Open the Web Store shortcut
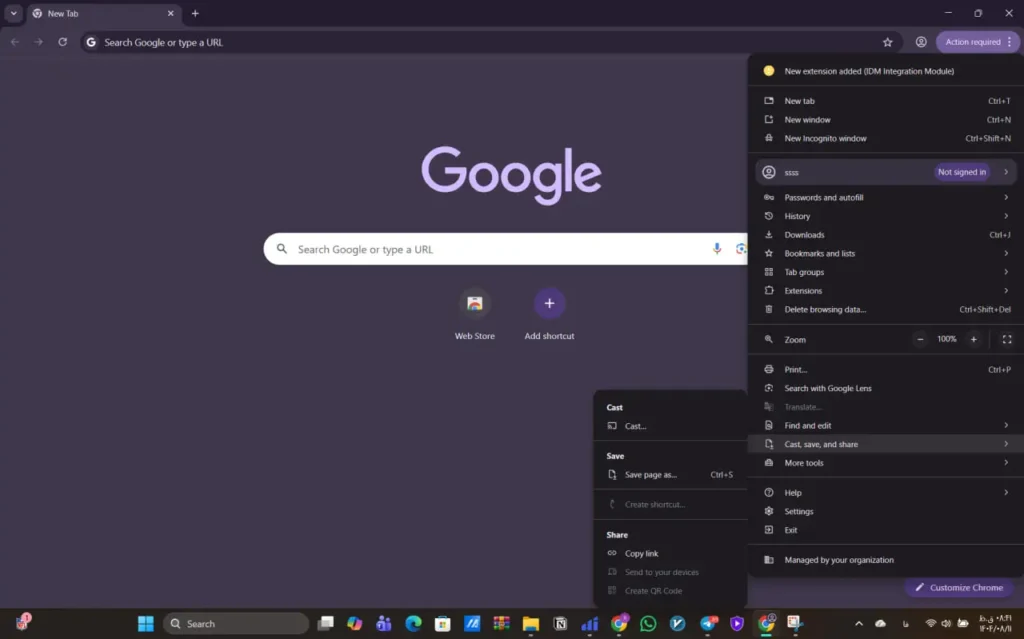The width and height of the screenshot is (1024, 639). point(475,303)
